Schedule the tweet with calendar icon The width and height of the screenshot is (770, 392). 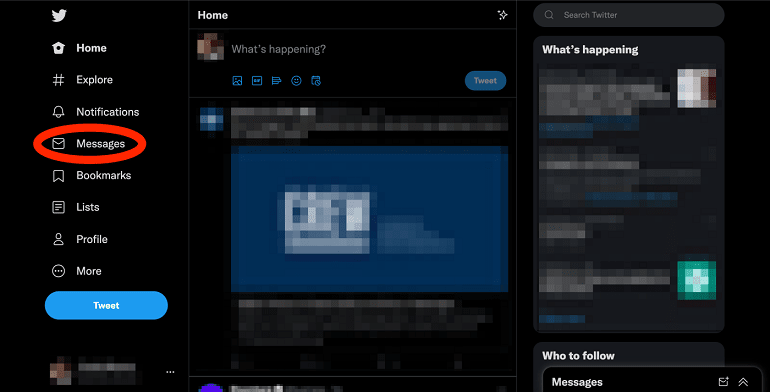(x=316, y=81)
